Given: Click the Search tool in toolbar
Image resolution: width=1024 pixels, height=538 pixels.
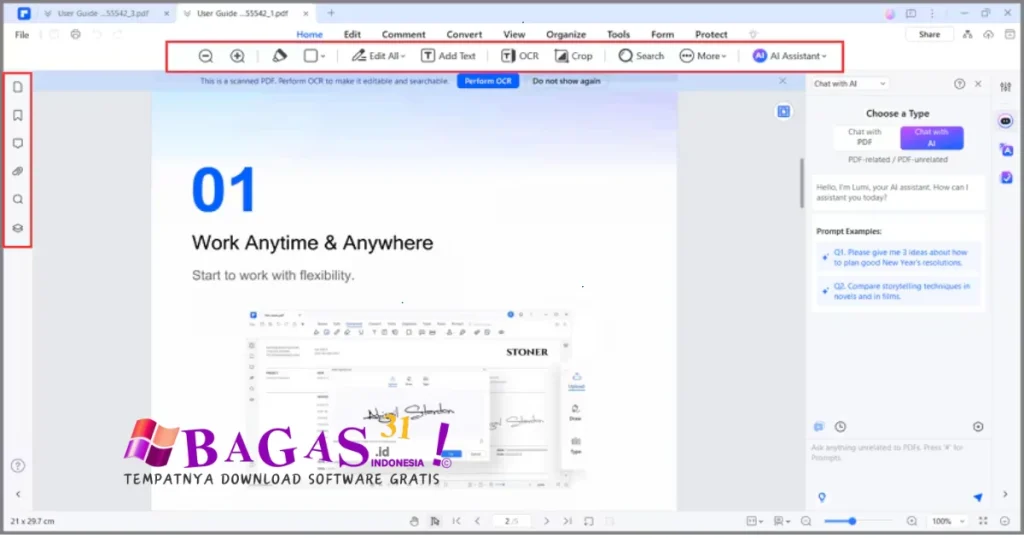Looking at the screenshot, I should pyautogui.click(x=641, y=56).
